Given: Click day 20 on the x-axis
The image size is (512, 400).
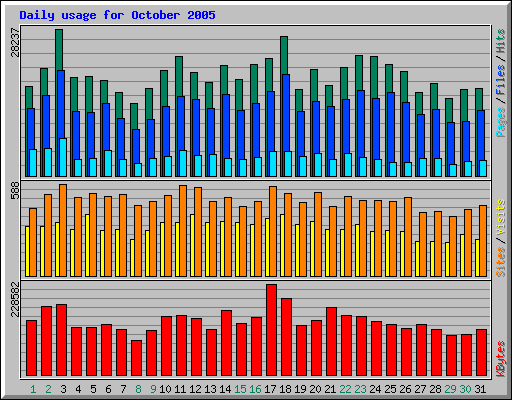Looking at the screenshot, I should click(315, 389).
